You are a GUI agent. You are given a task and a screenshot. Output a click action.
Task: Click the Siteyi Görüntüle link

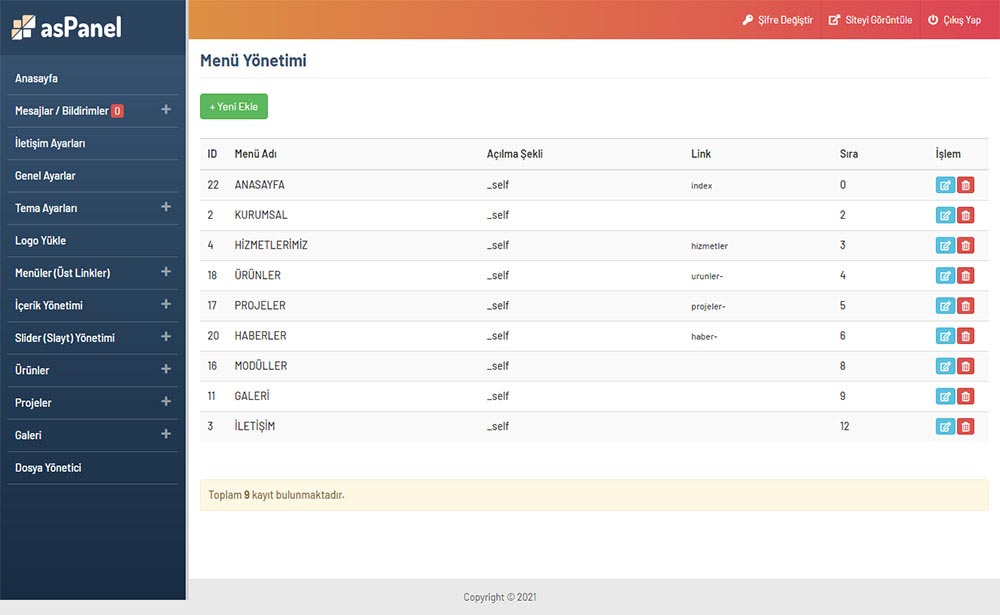pyautogui.click(x=870, y=20)
